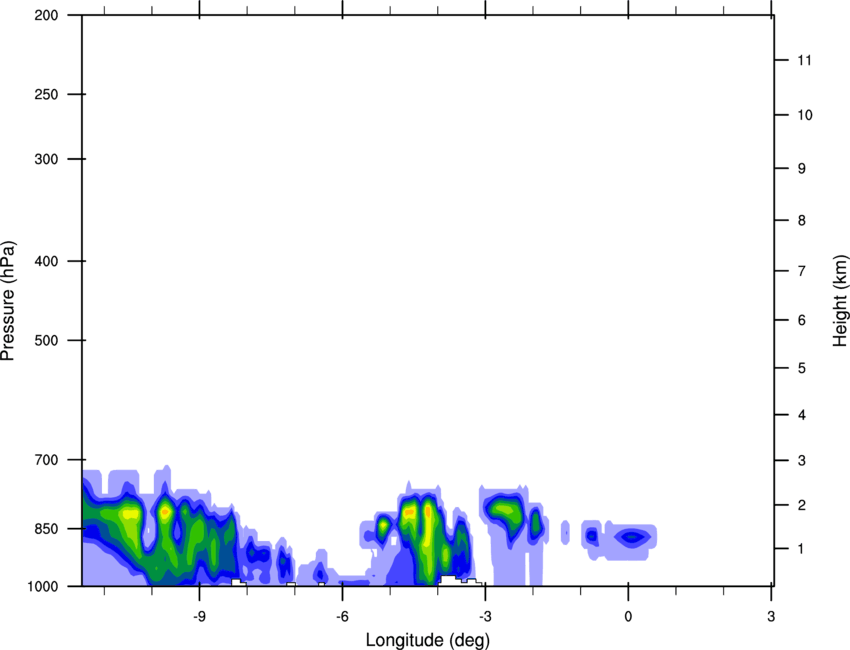Image resolution: width=850 pixels, height=650 pixels.
Task: Select the 7 km height tick label
Action: 801,271
